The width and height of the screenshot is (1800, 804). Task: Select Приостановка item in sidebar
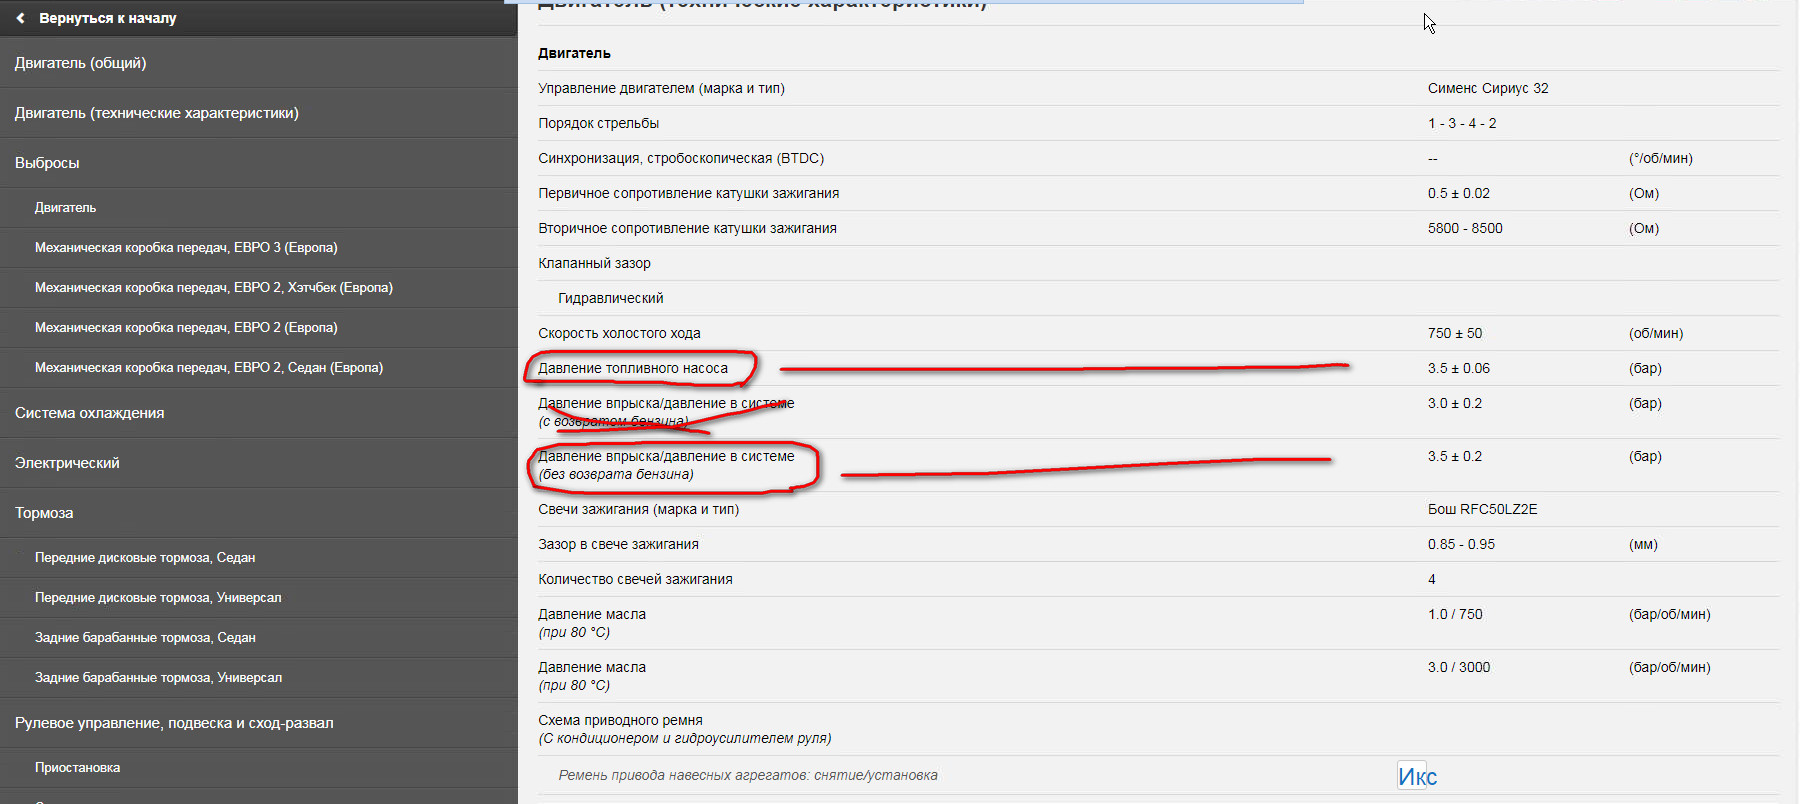click(x=77, y=768)
